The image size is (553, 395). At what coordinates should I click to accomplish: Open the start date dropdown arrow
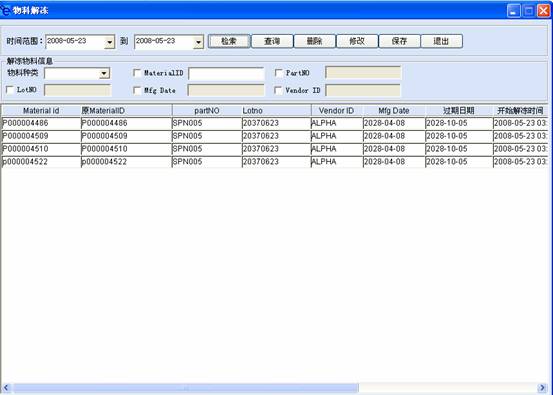(110, 42)
